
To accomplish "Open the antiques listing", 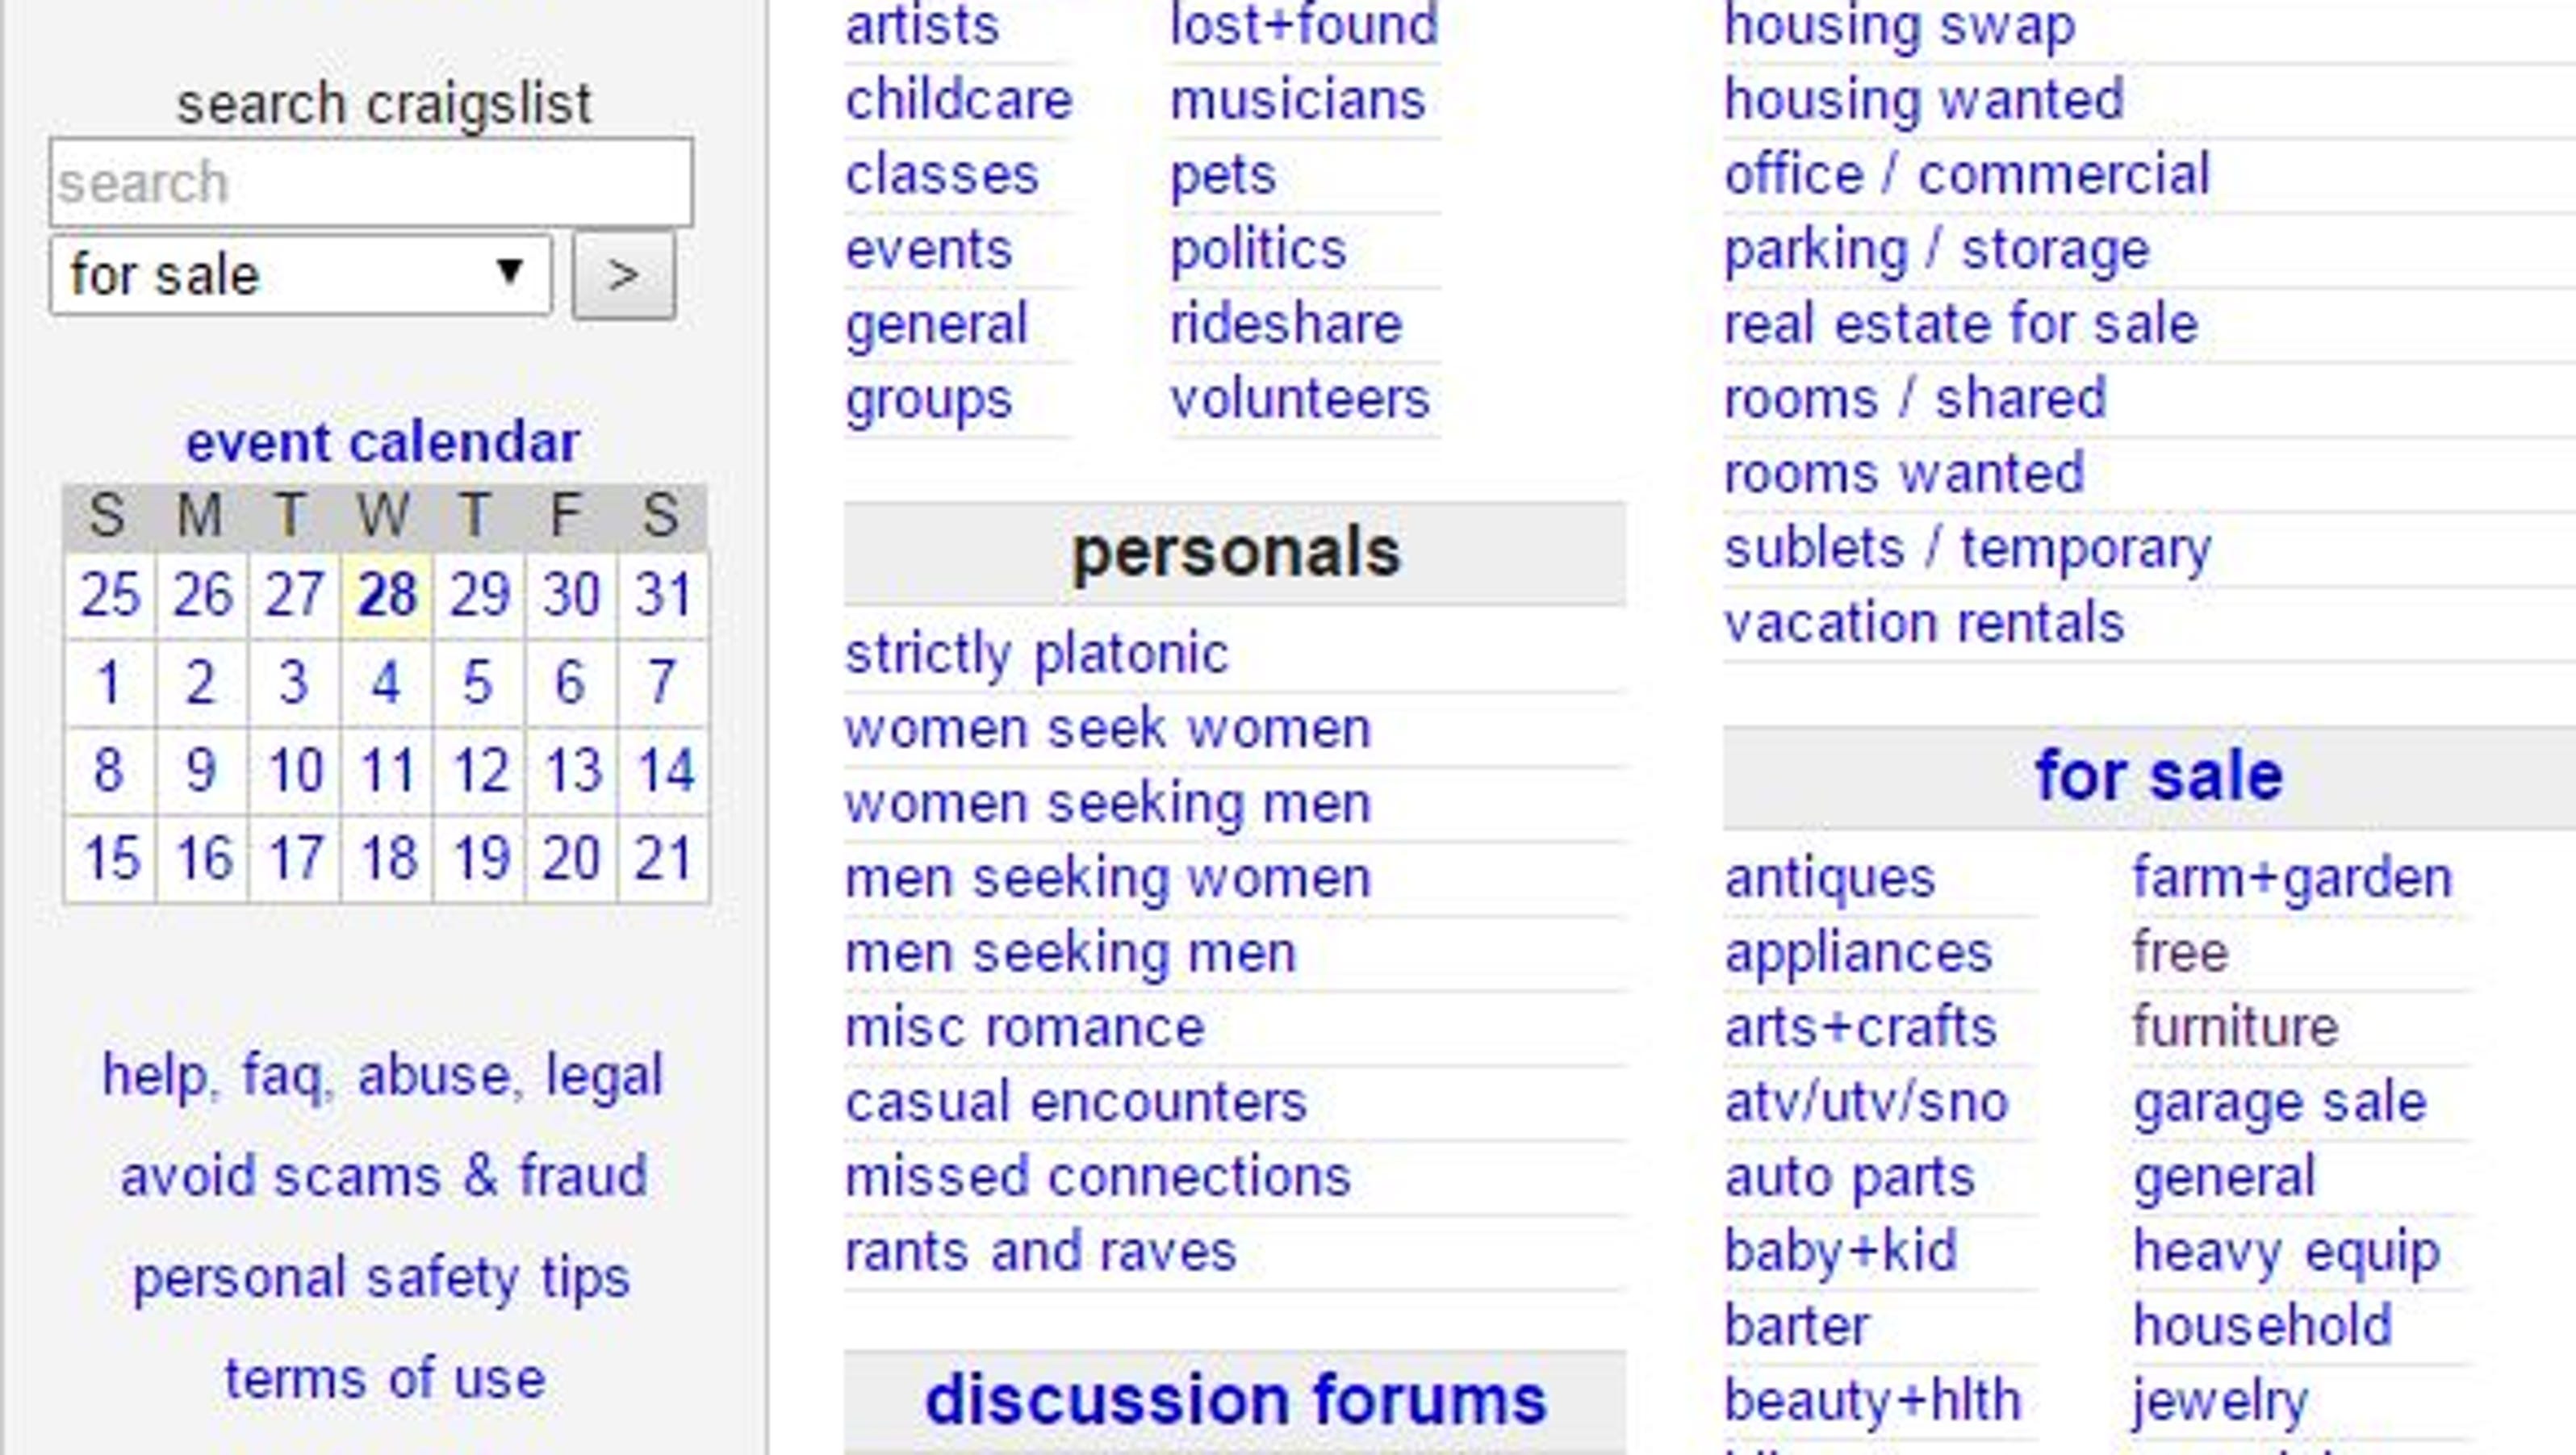I will coord(1830,880).
